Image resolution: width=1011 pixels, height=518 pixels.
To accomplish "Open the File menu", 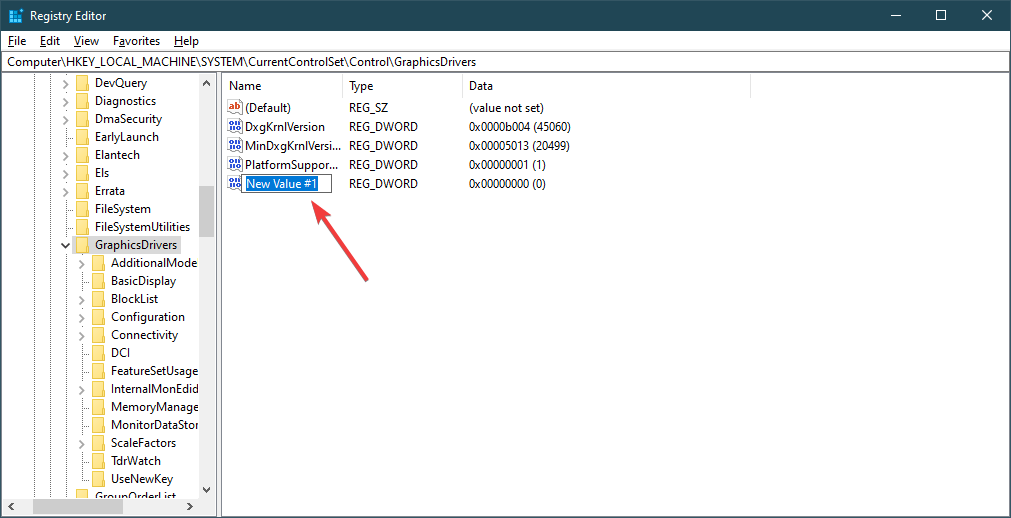I will [17, 41].
